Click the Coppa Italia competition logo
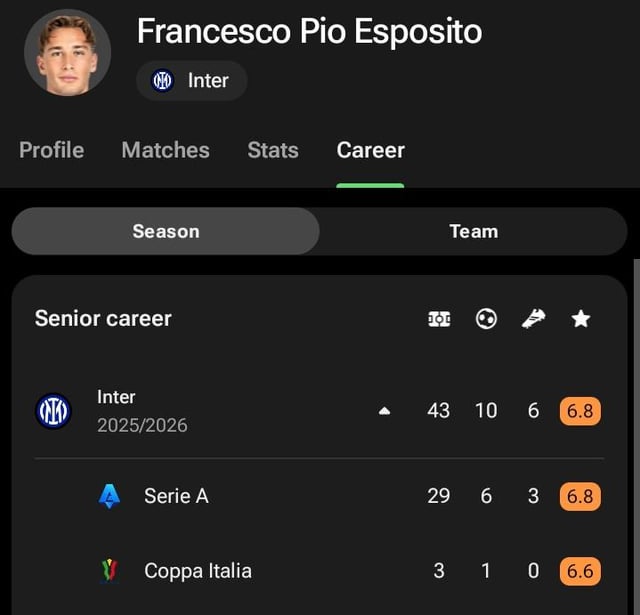Viewport: 640px width, 615px height. click(x=110, y=571)
